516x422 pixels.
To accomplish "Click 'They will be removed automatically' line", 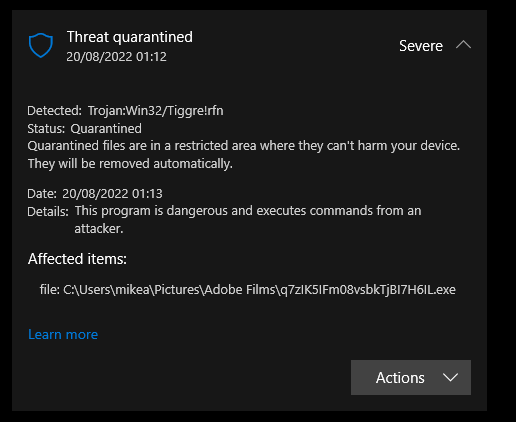I will pos(130,164).
